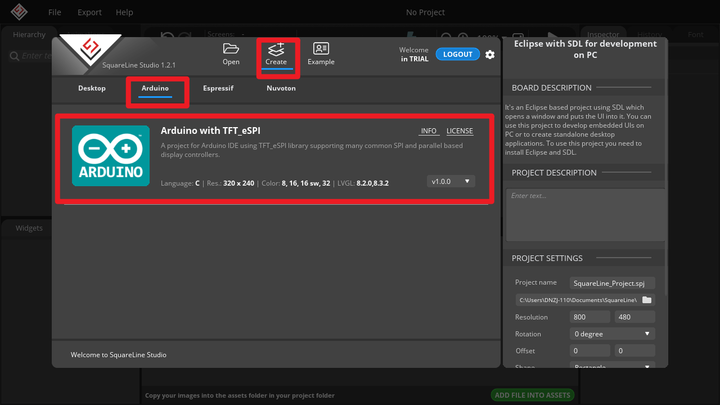Select the History panel tab
This screenshot has height=405, width=720.
(649, 34)
